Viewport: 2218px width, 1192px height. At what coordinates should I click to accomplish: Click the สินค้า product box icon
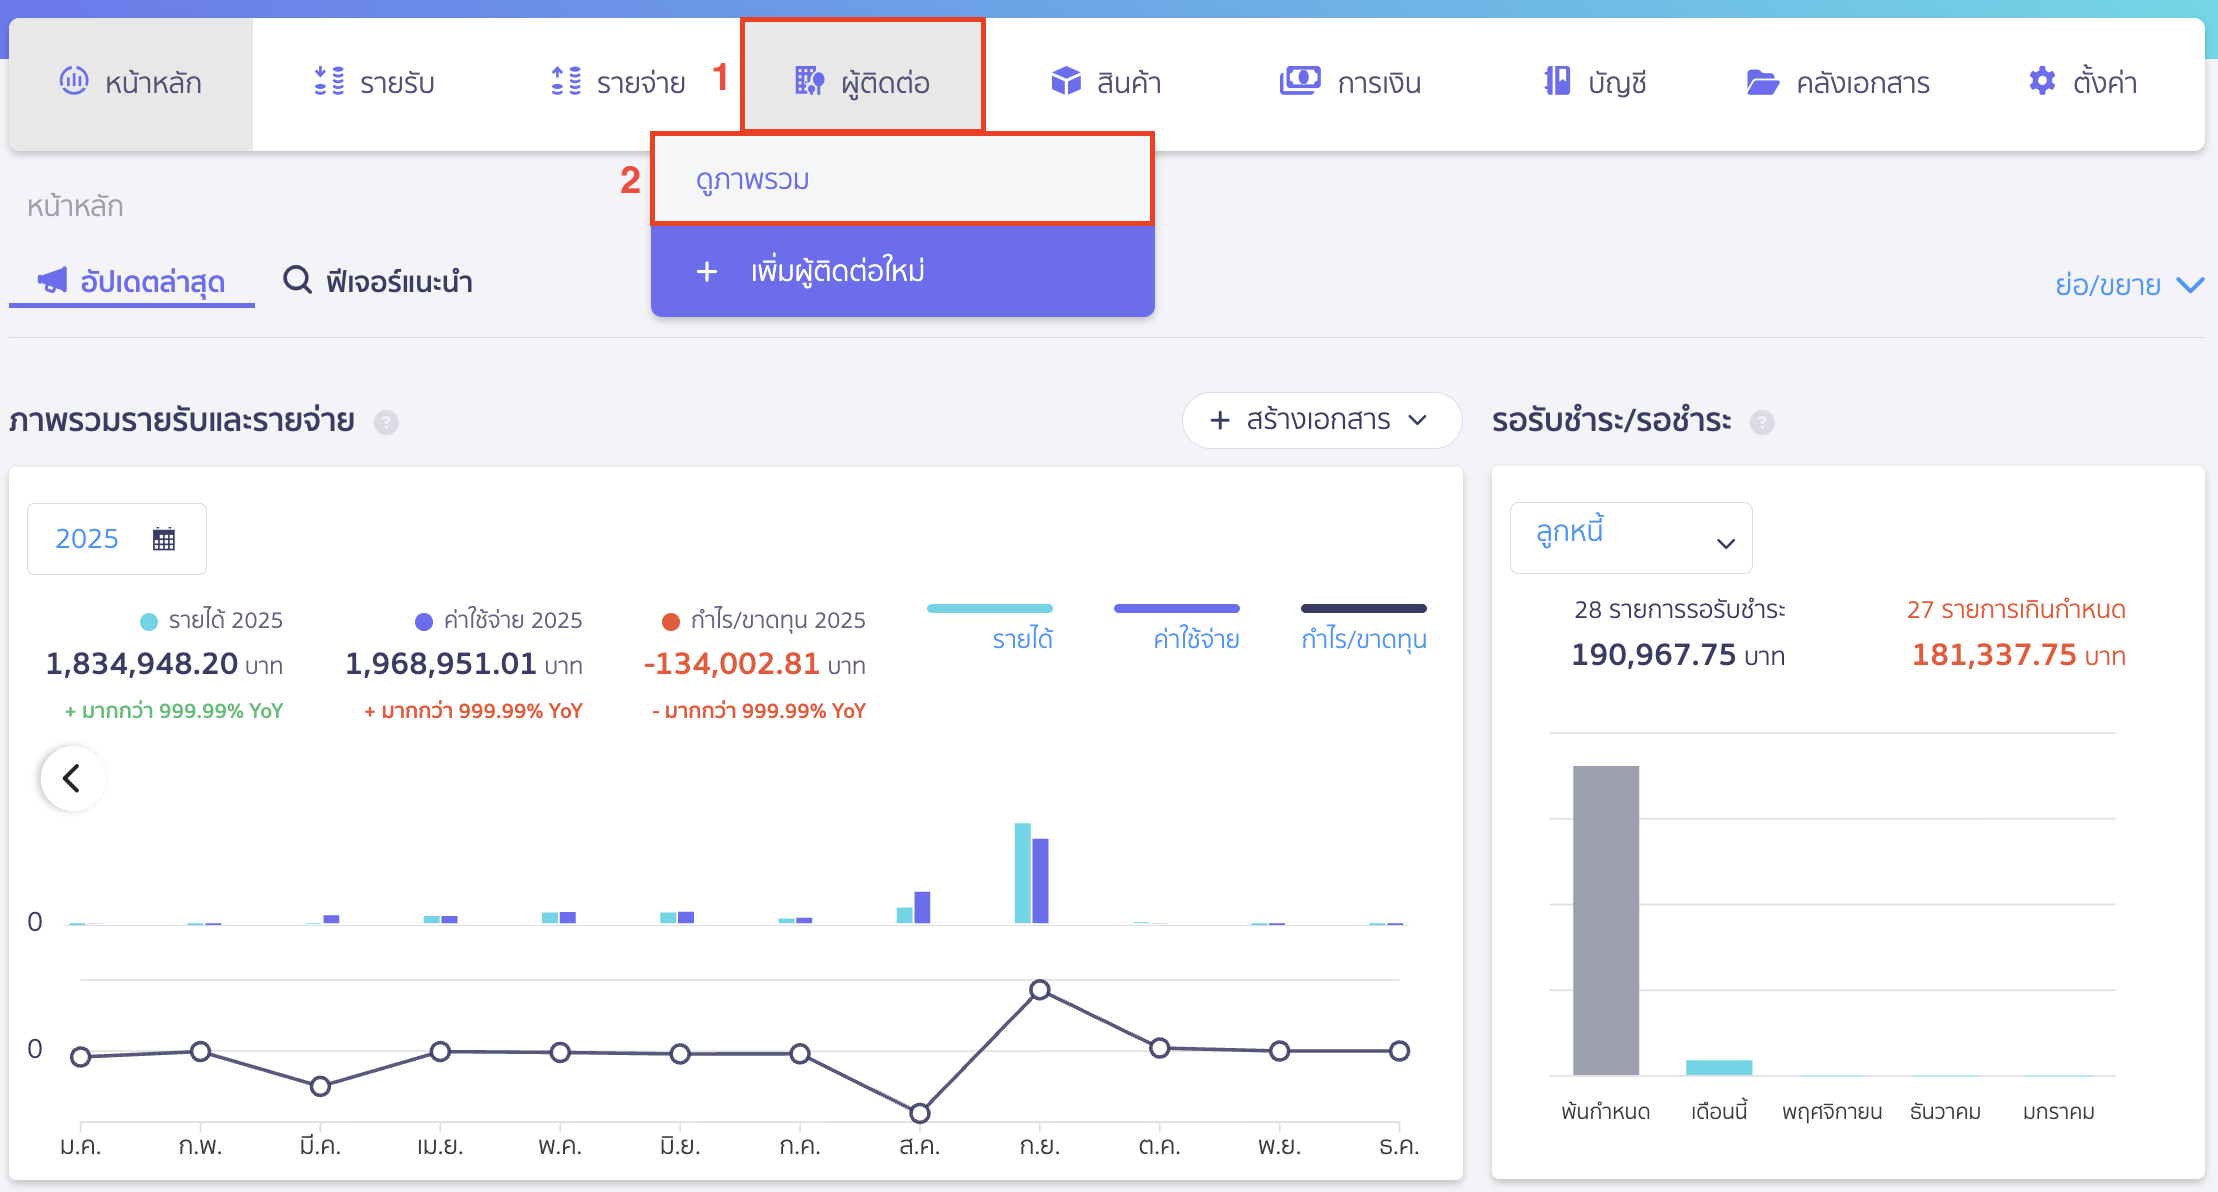(x=1066, y=81)
